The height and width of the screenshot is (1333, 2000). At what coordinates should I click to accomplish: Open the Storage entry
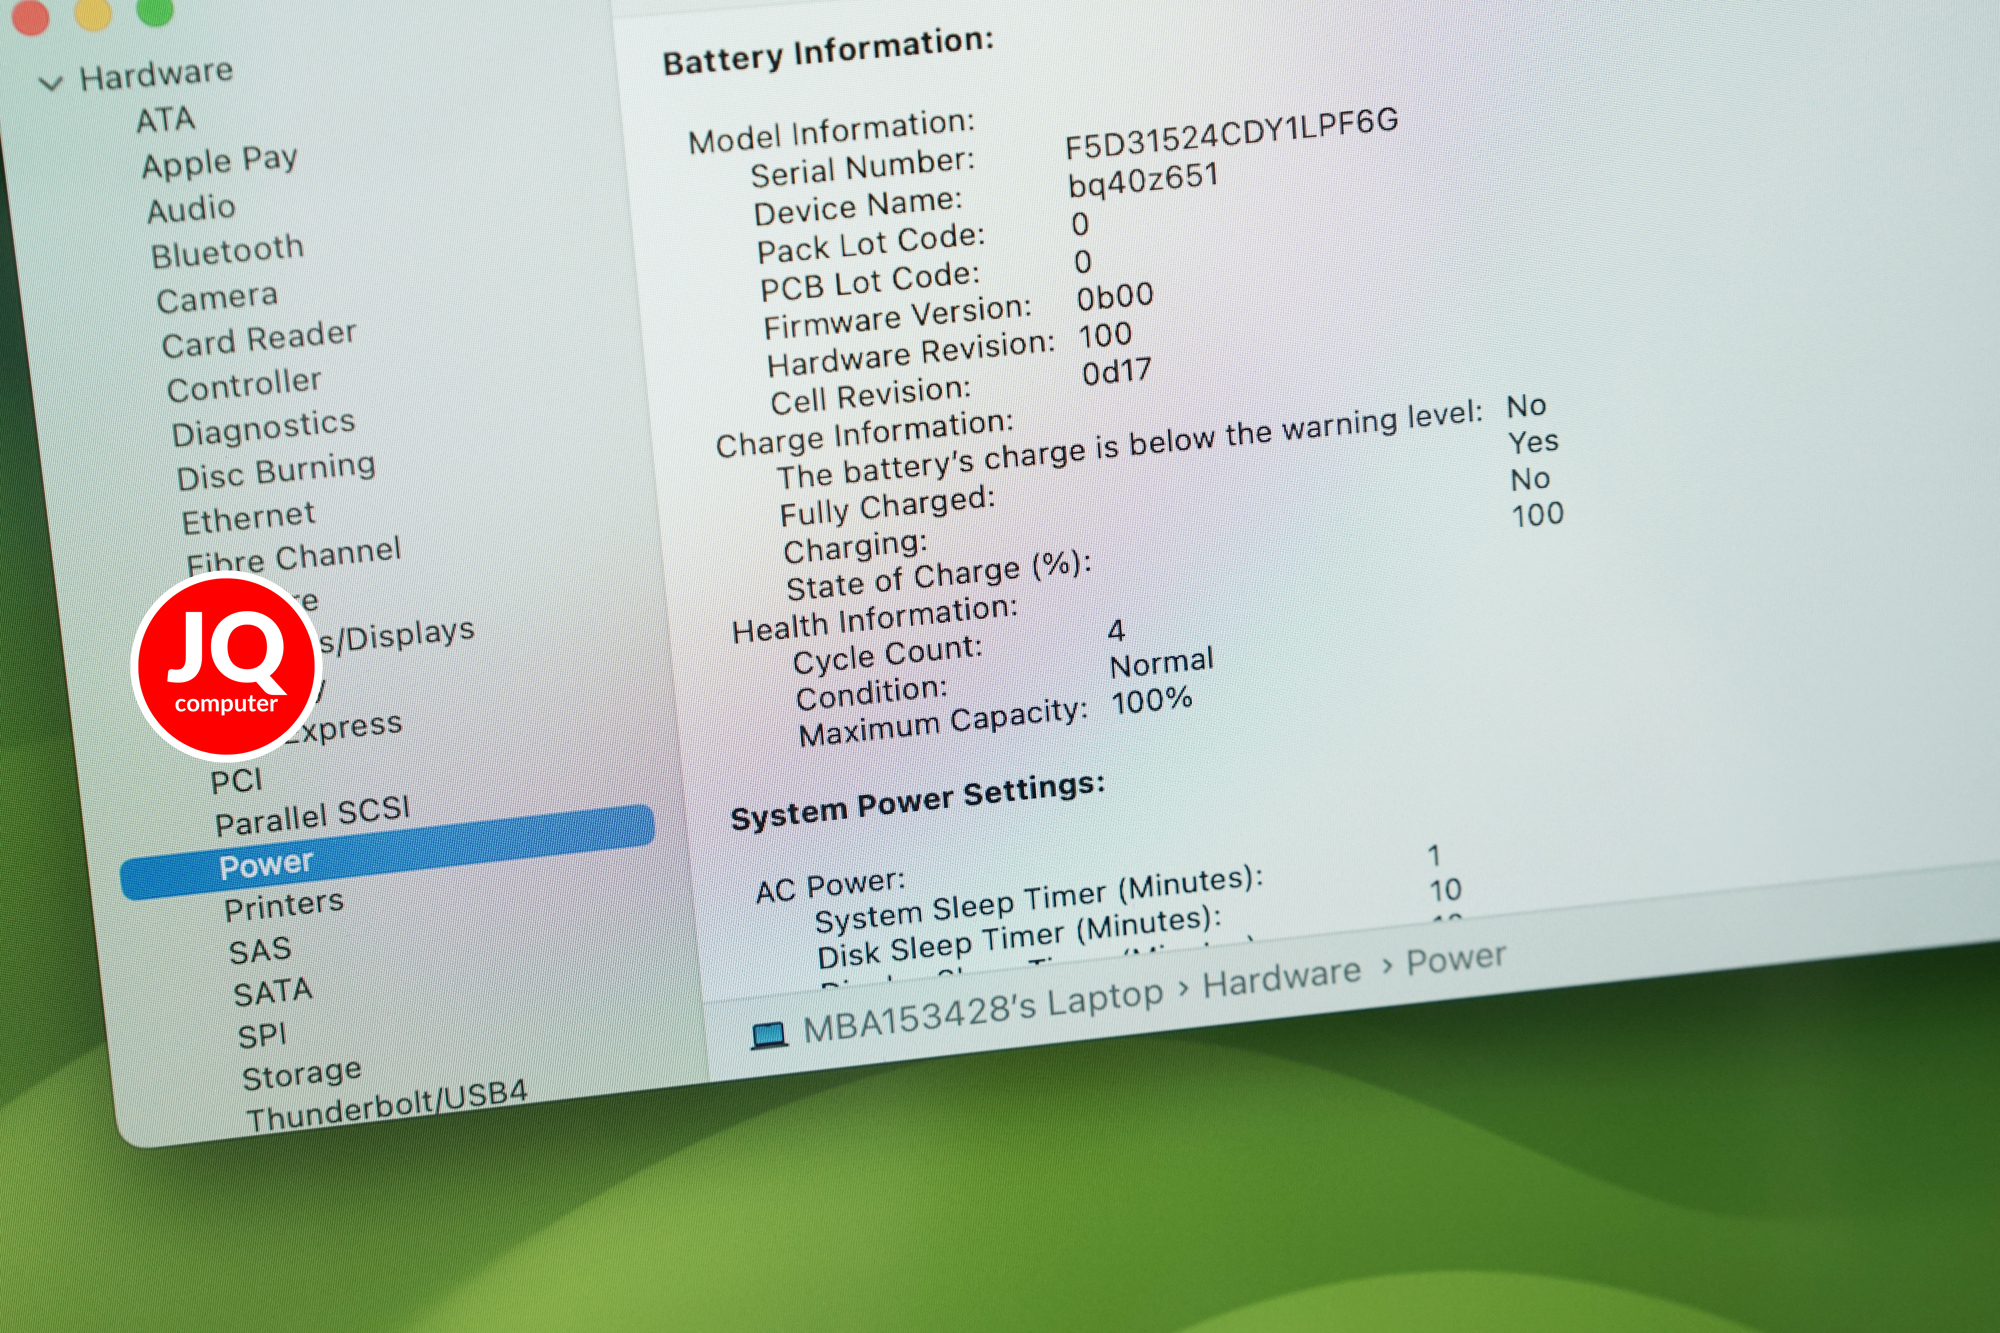click(302, 1075)
